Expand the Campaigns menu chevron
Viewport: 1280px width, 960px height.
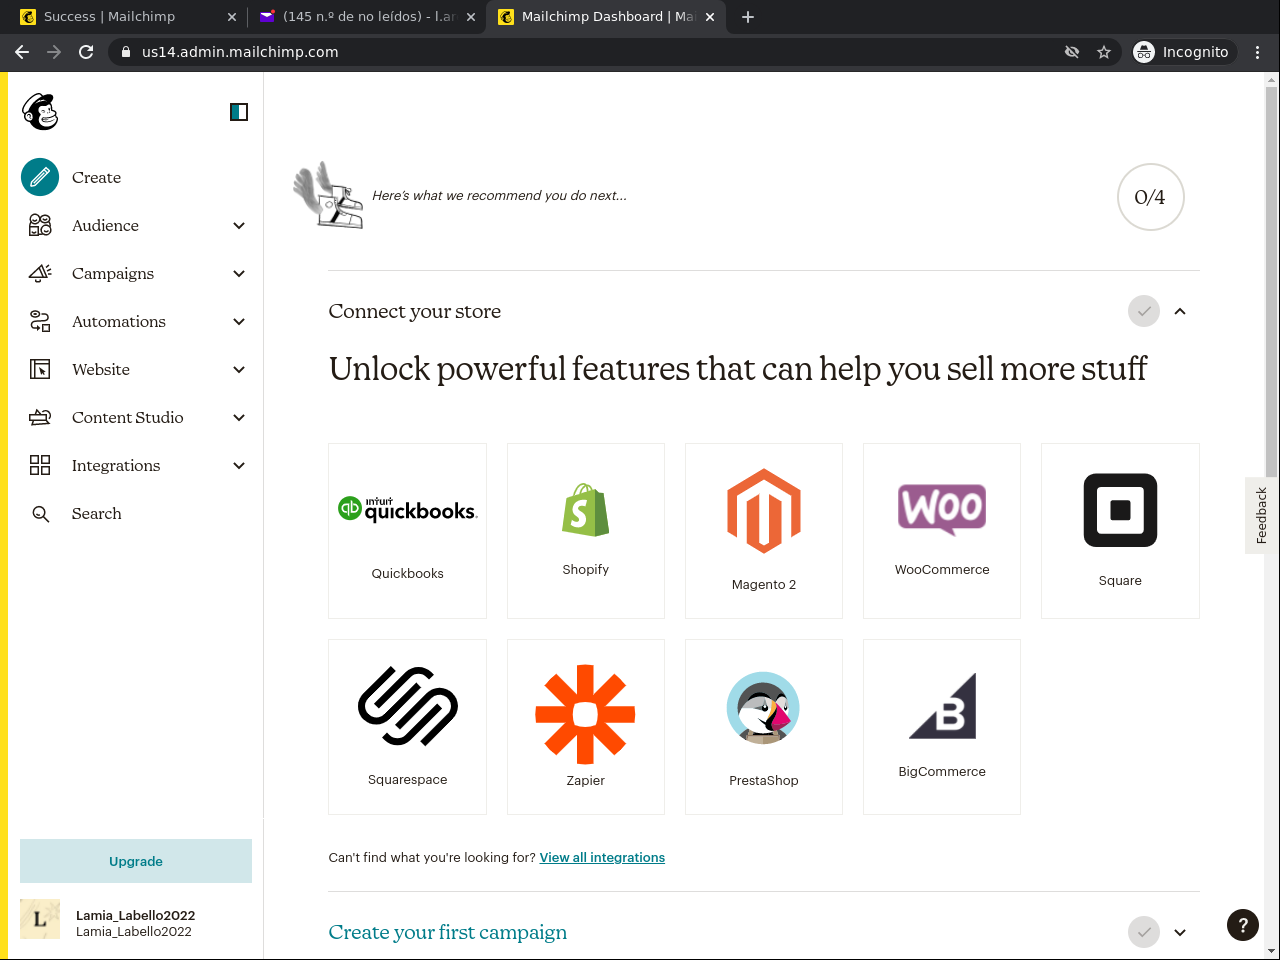tap(239, 274)
